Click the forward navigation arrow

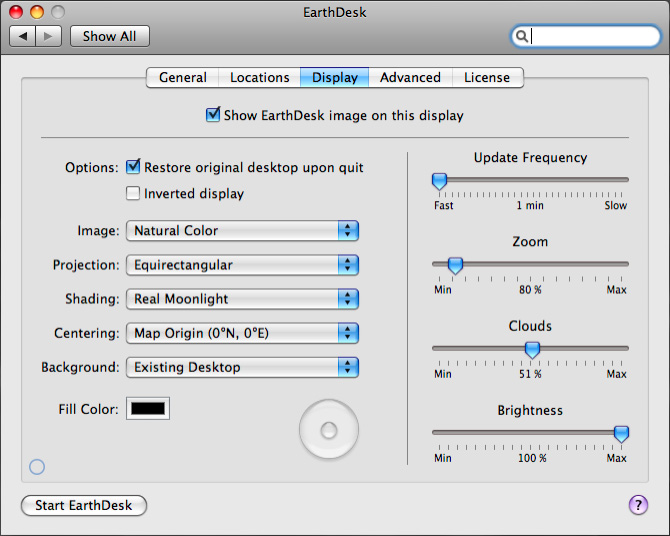[49, 36]
